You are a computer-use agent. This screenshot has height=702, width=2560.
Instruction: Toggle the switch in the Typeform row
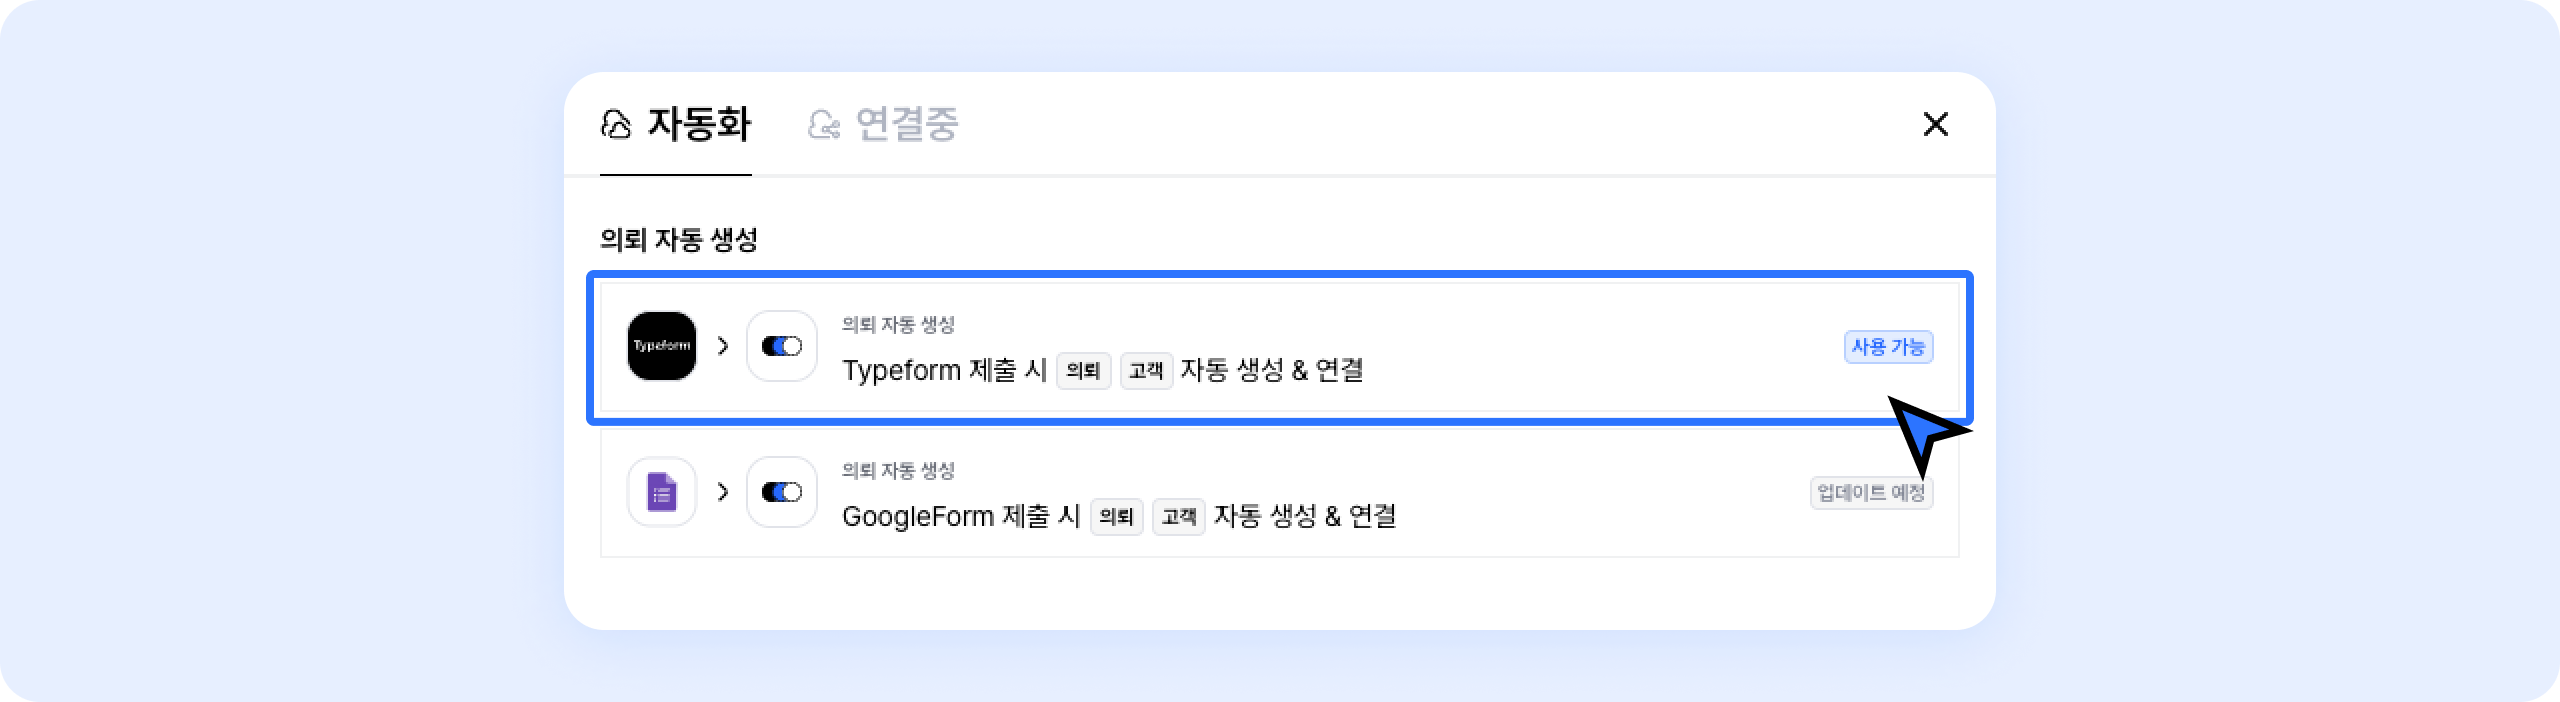point(781,346)
